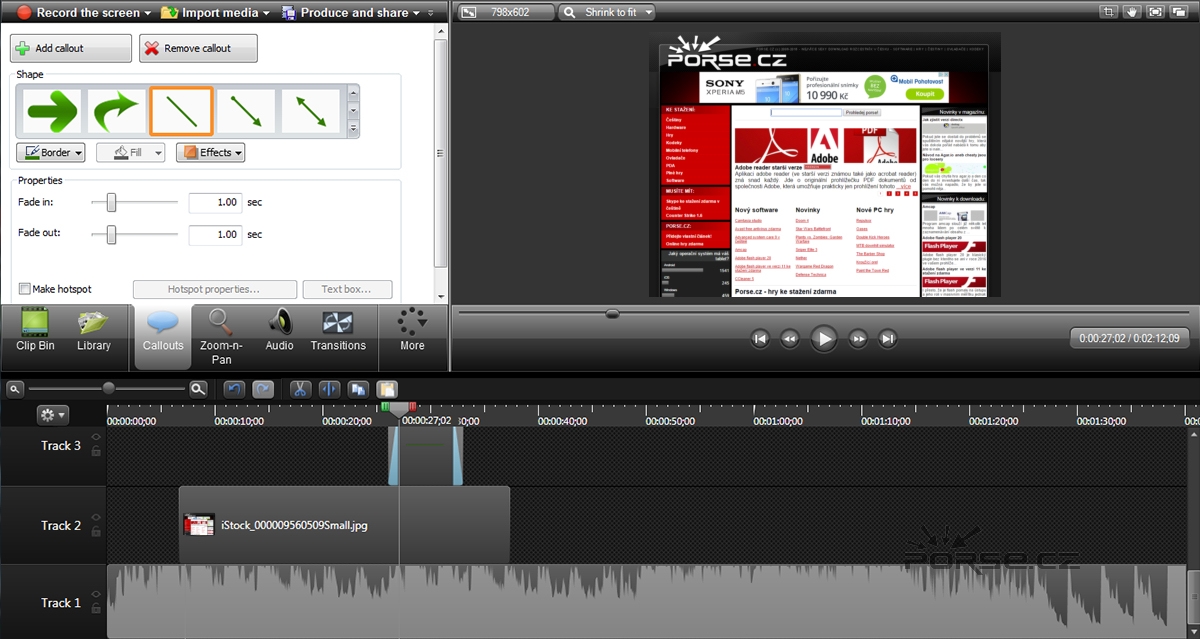
Task: Expand the More tools menu
Action: coord(412,333)
